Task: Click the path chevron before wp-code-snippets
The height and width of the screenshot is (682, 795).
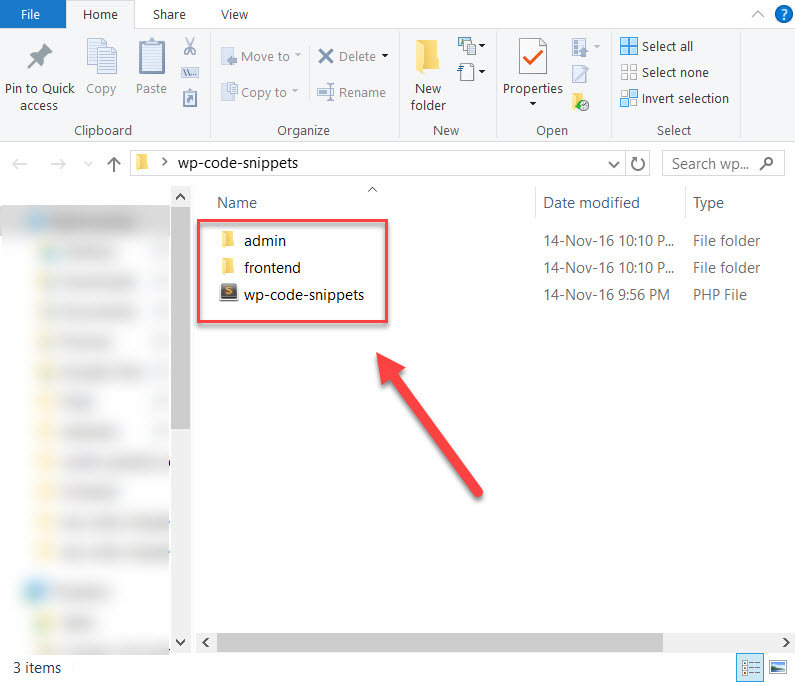Action: (x=164, y=162)
